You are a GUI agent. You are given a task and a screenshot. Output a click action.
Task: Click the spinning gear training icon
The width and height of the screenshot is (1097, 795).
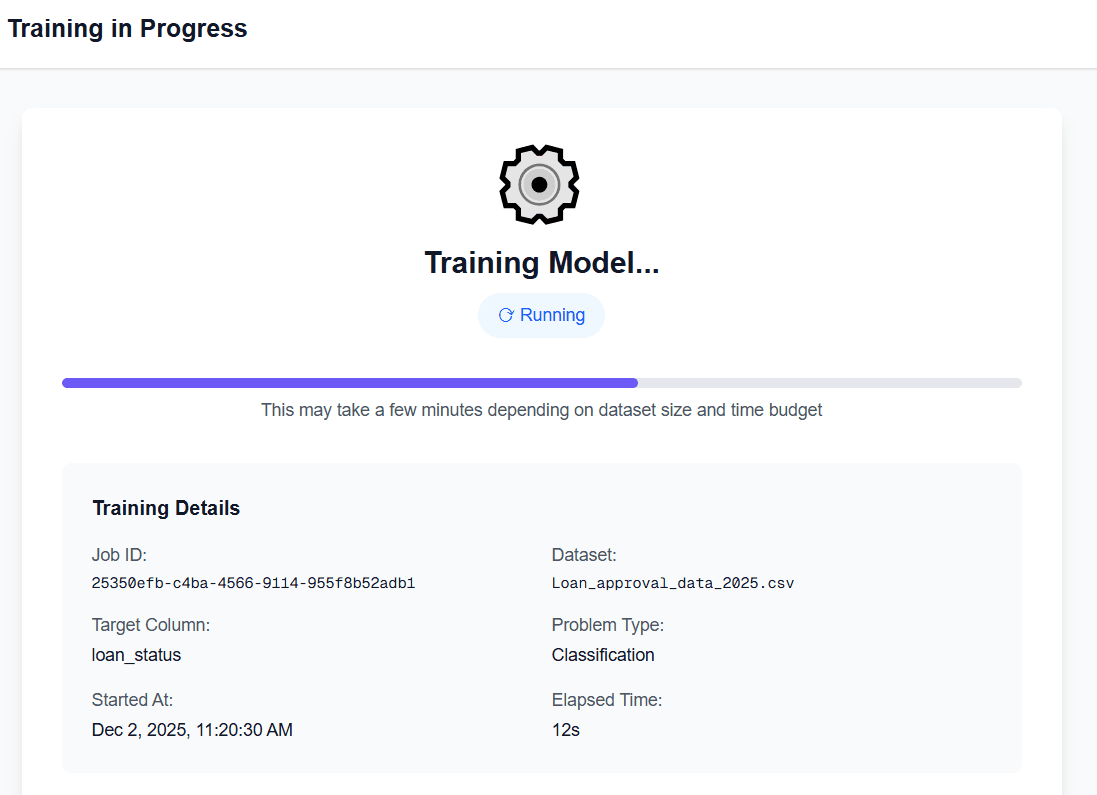click(x=539, y=184)
